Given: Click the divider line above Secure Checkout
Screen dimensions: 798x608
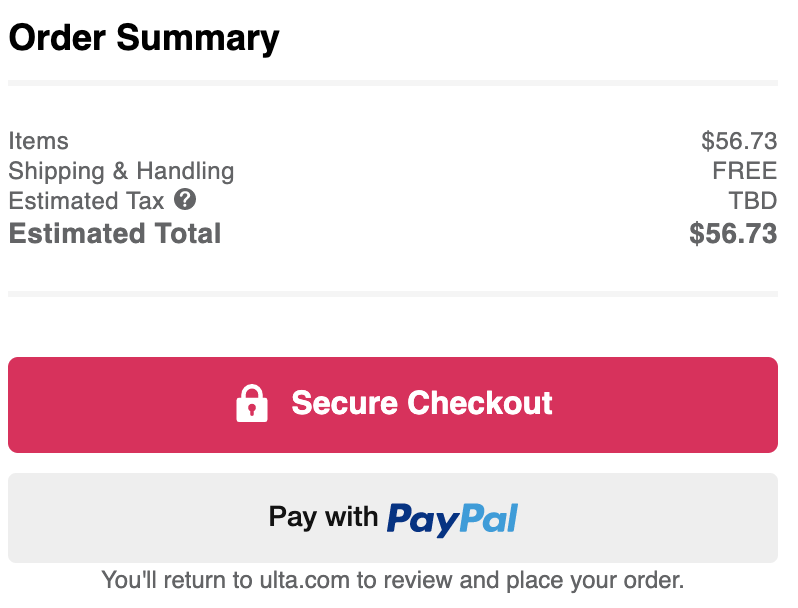Looking at the screenshot, I should pyautogui.click(x=393, y=294).
